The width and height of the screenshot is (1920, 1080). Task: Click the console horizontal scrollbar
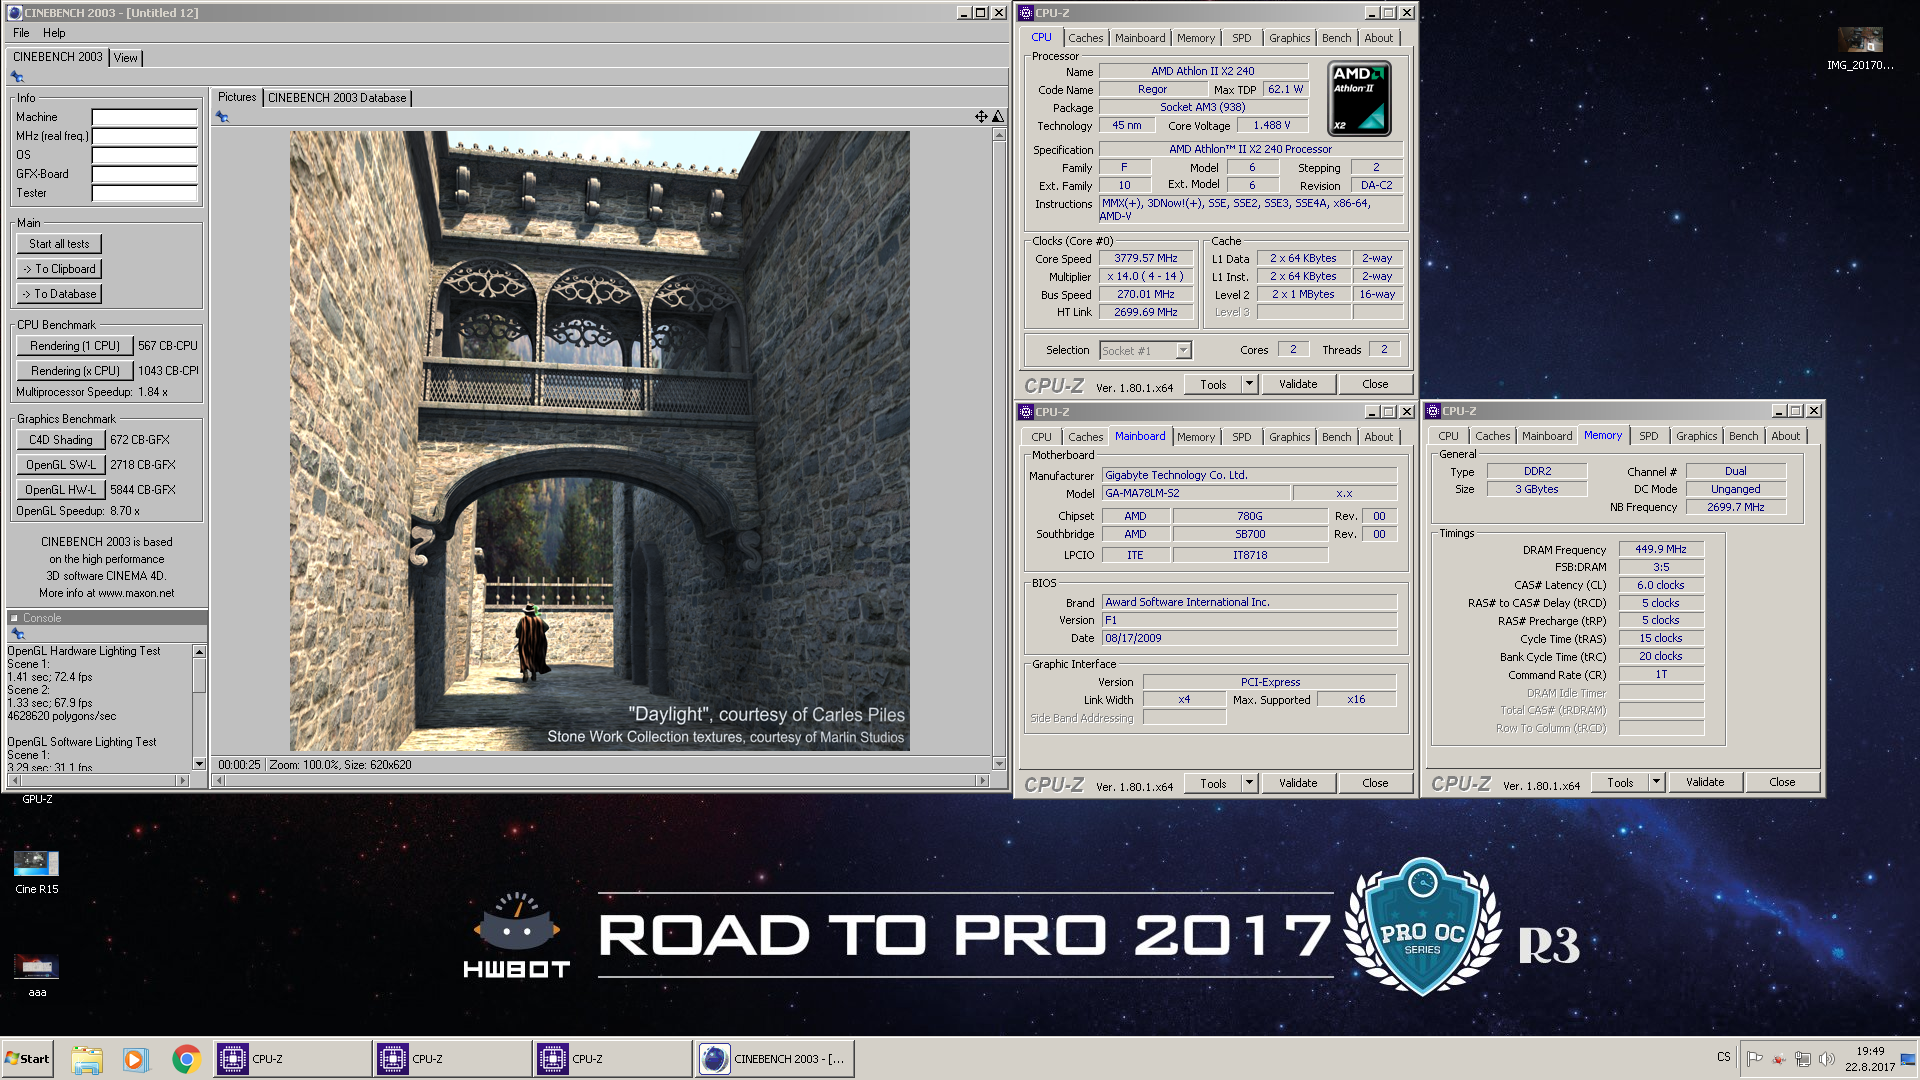tap(98, 780)
